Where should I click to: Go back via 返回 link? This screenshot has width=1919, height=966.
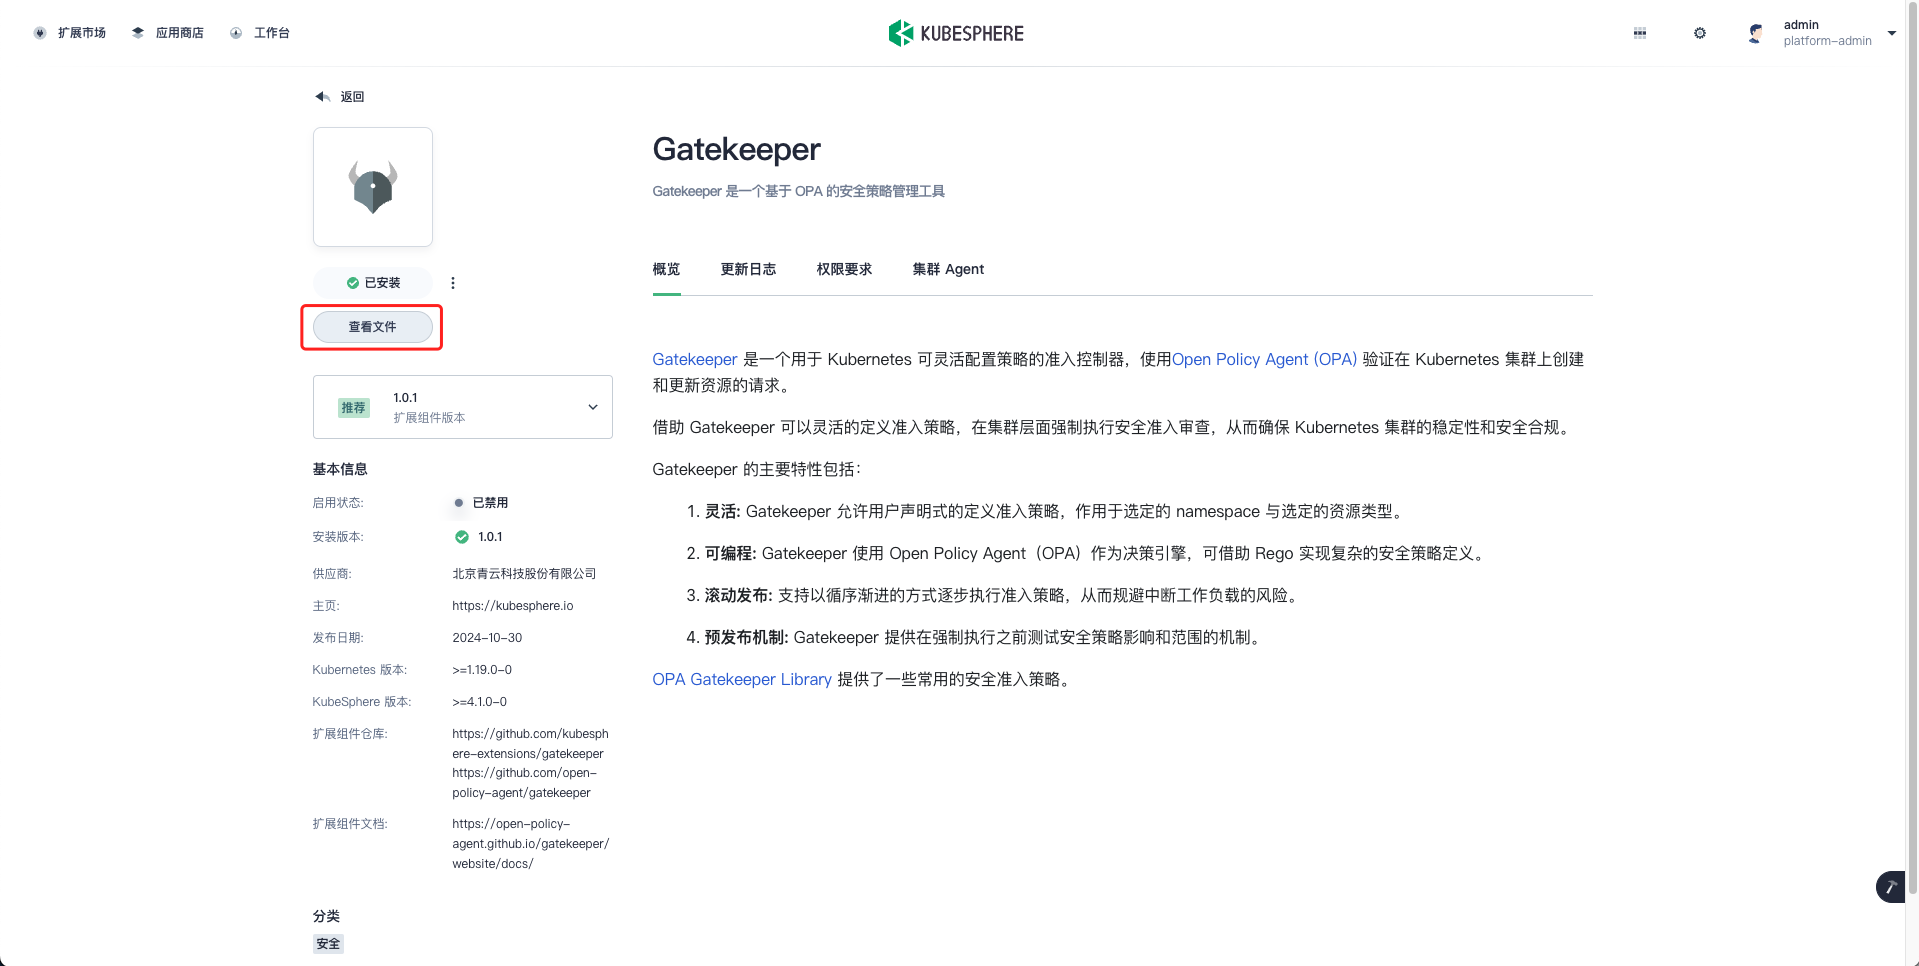click(x=352, y=97)
